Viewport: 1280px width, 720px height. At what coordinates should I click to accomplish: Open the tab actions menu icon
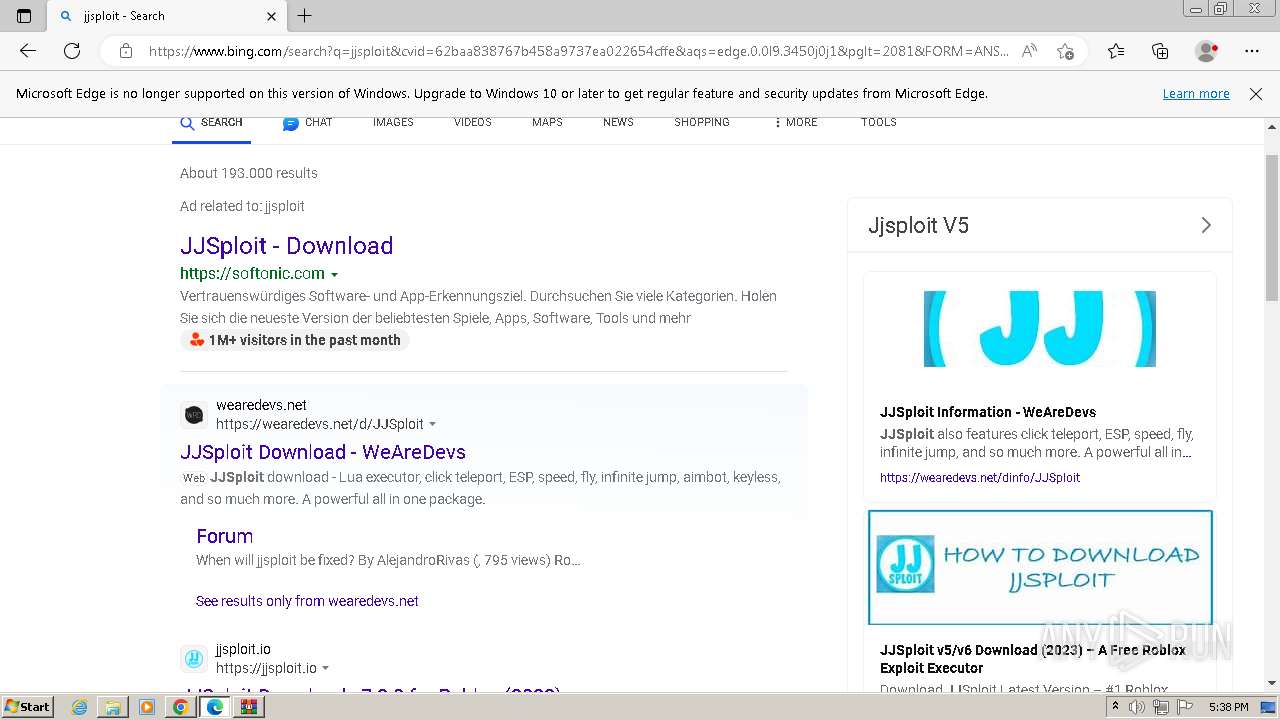click(24, 16)
